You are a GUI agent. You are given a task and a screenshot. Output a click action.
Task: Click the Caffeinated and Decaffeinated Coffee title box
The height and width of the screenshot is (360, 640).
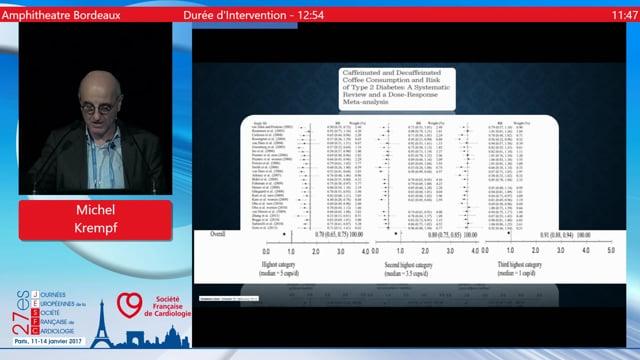(x=397, y=89)
